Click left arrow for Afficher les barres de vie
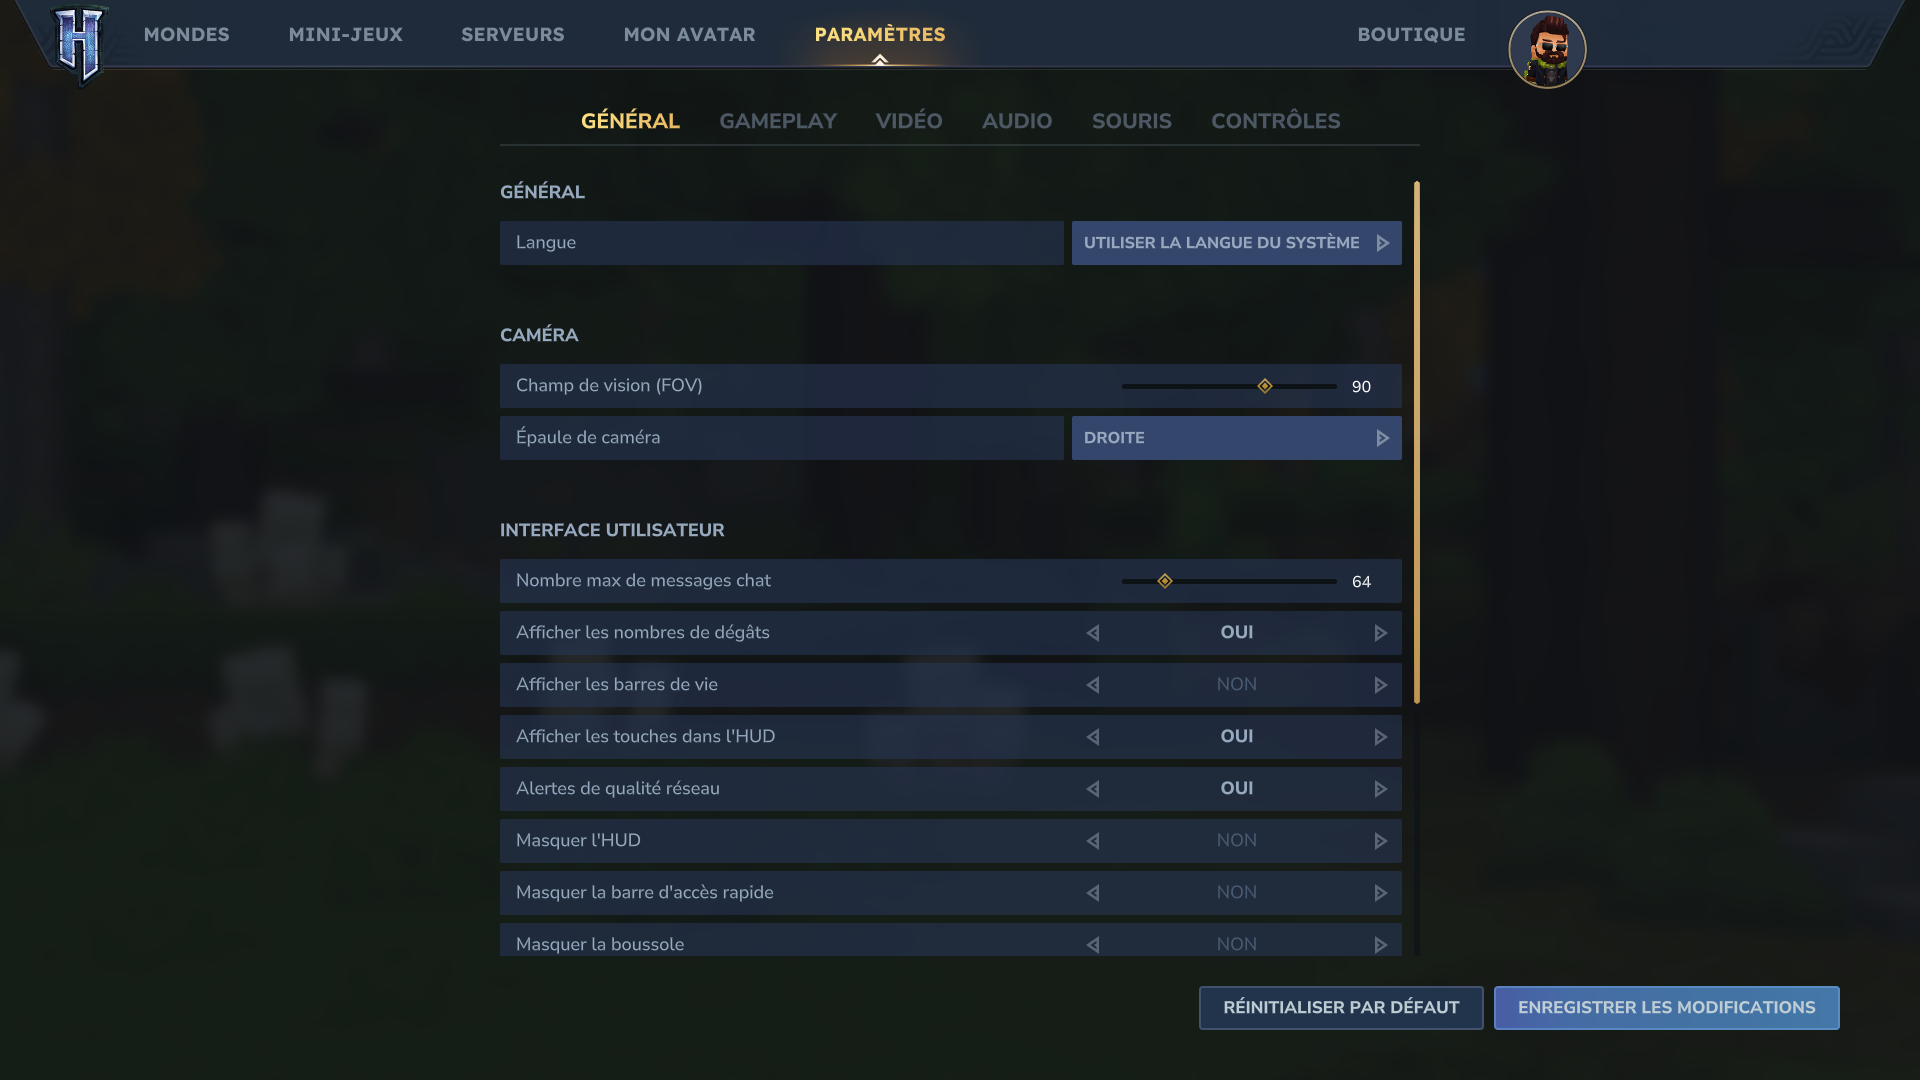This screenshot has width=1920, height=1080. click(1093, 685)
